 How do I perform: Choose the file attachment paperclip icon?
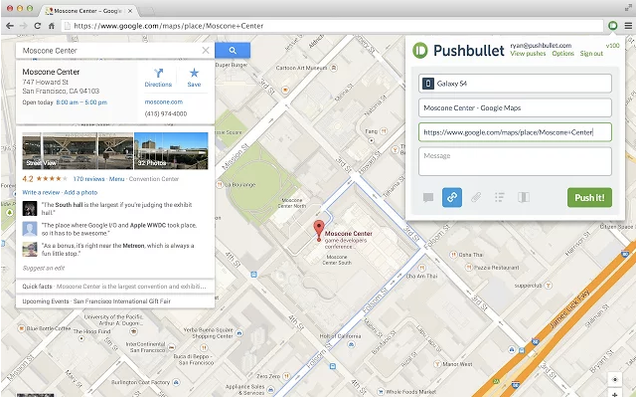pos(476,198)
